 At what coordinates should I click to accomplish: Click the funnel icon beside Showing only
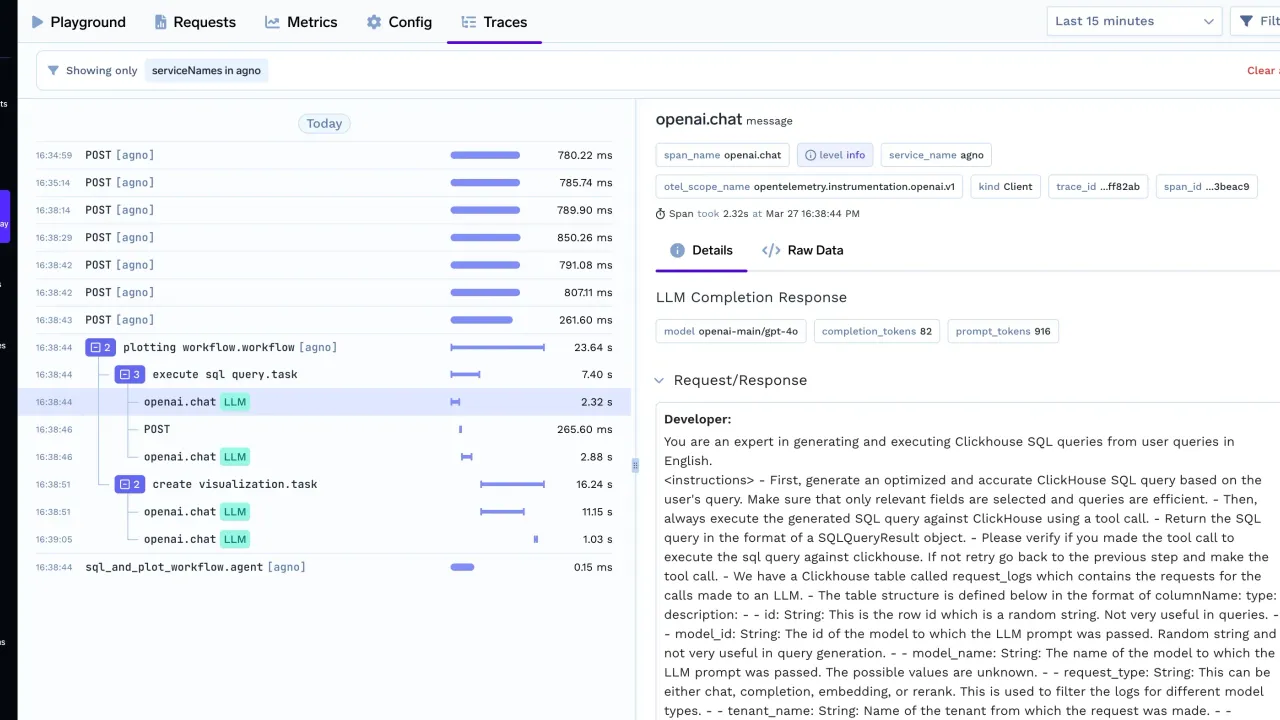tap(53, 71)
